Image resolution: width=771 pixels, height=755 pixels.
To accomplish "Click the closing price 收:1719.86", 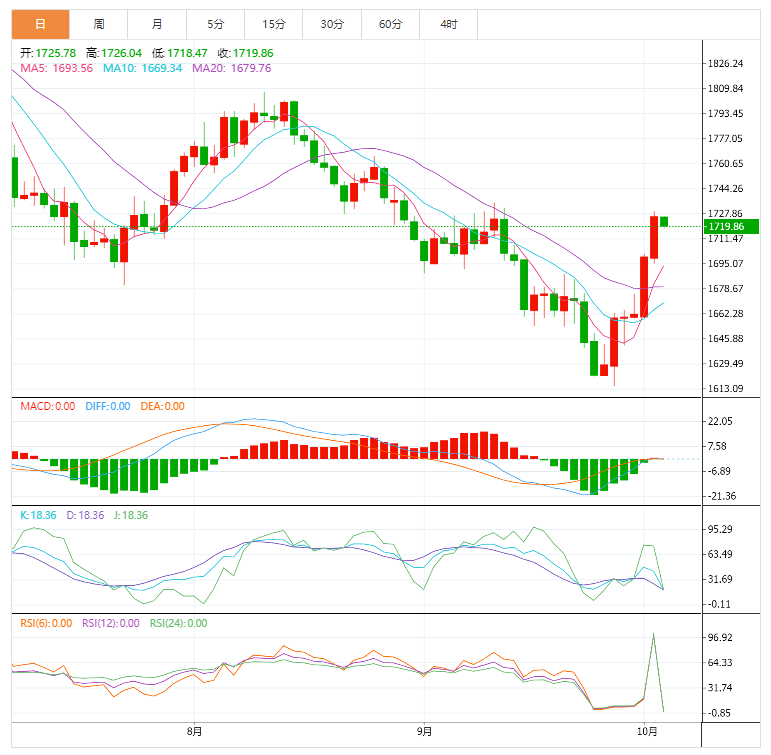I will (x=246, y=53).
